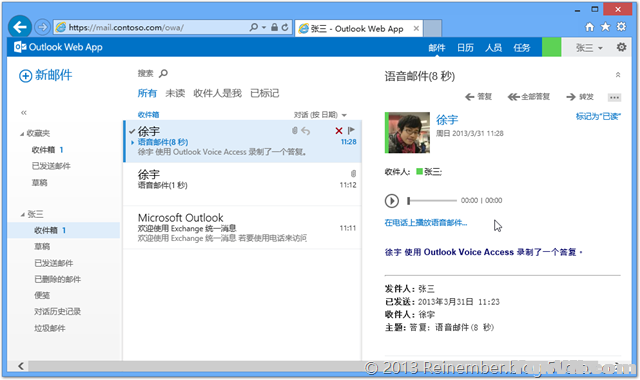
Task: Collapse the 收藏夹 favorites tree
Action: click(x=22, y=133)
